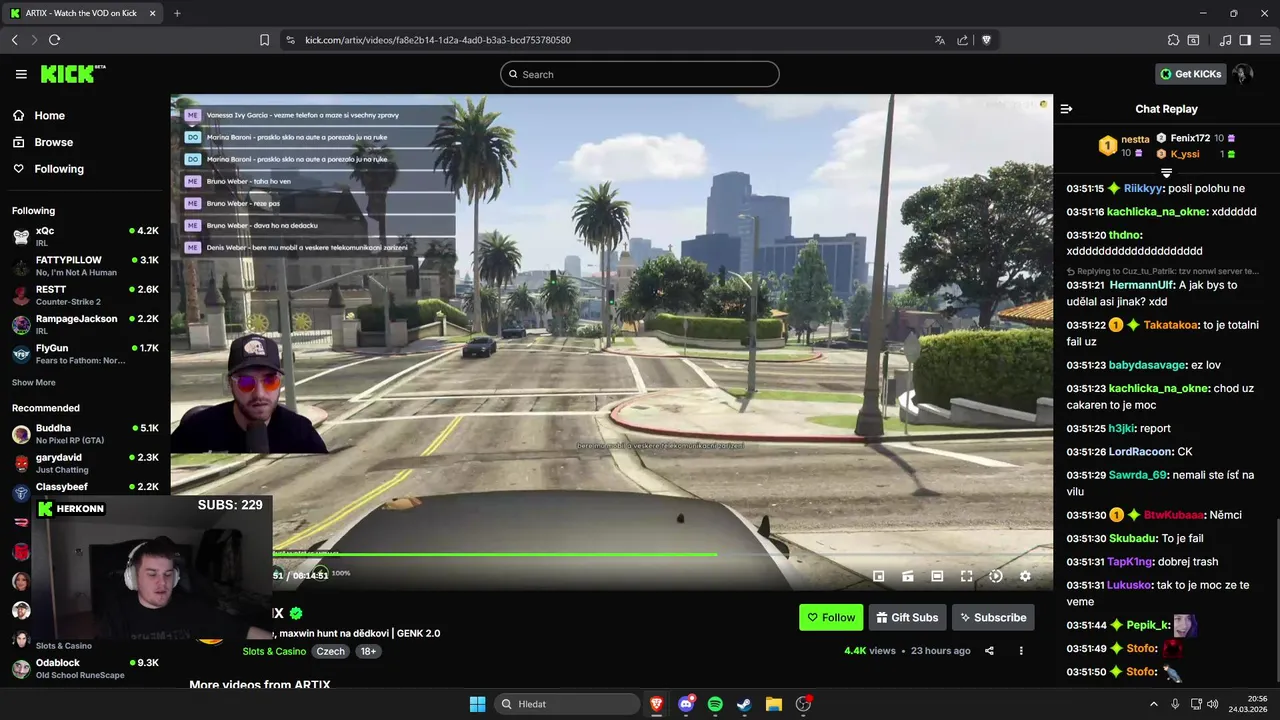Open picture-in-picture mode

(879, 576)
